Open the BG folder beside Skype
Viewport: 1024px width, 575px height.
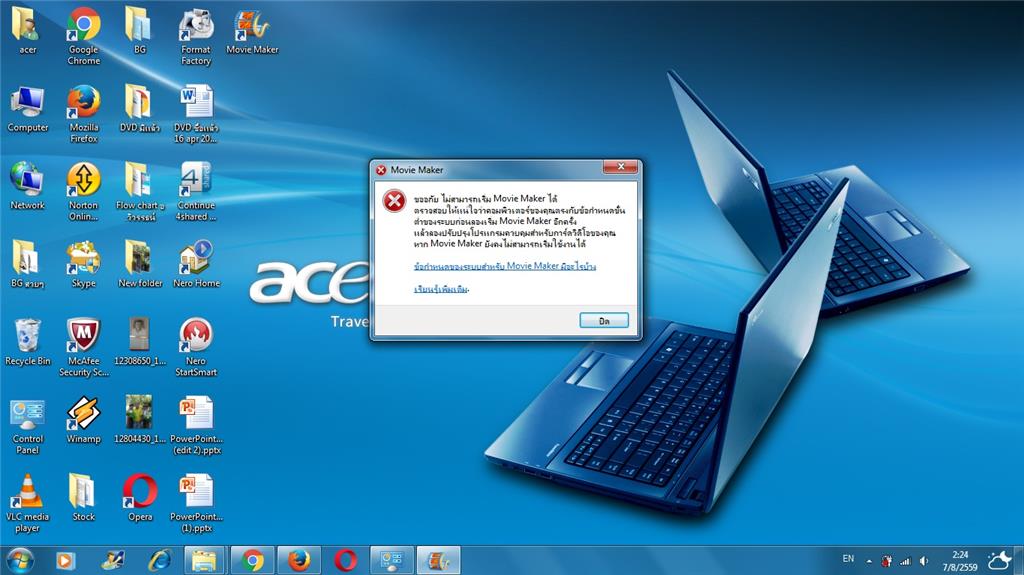click(27, 265)
